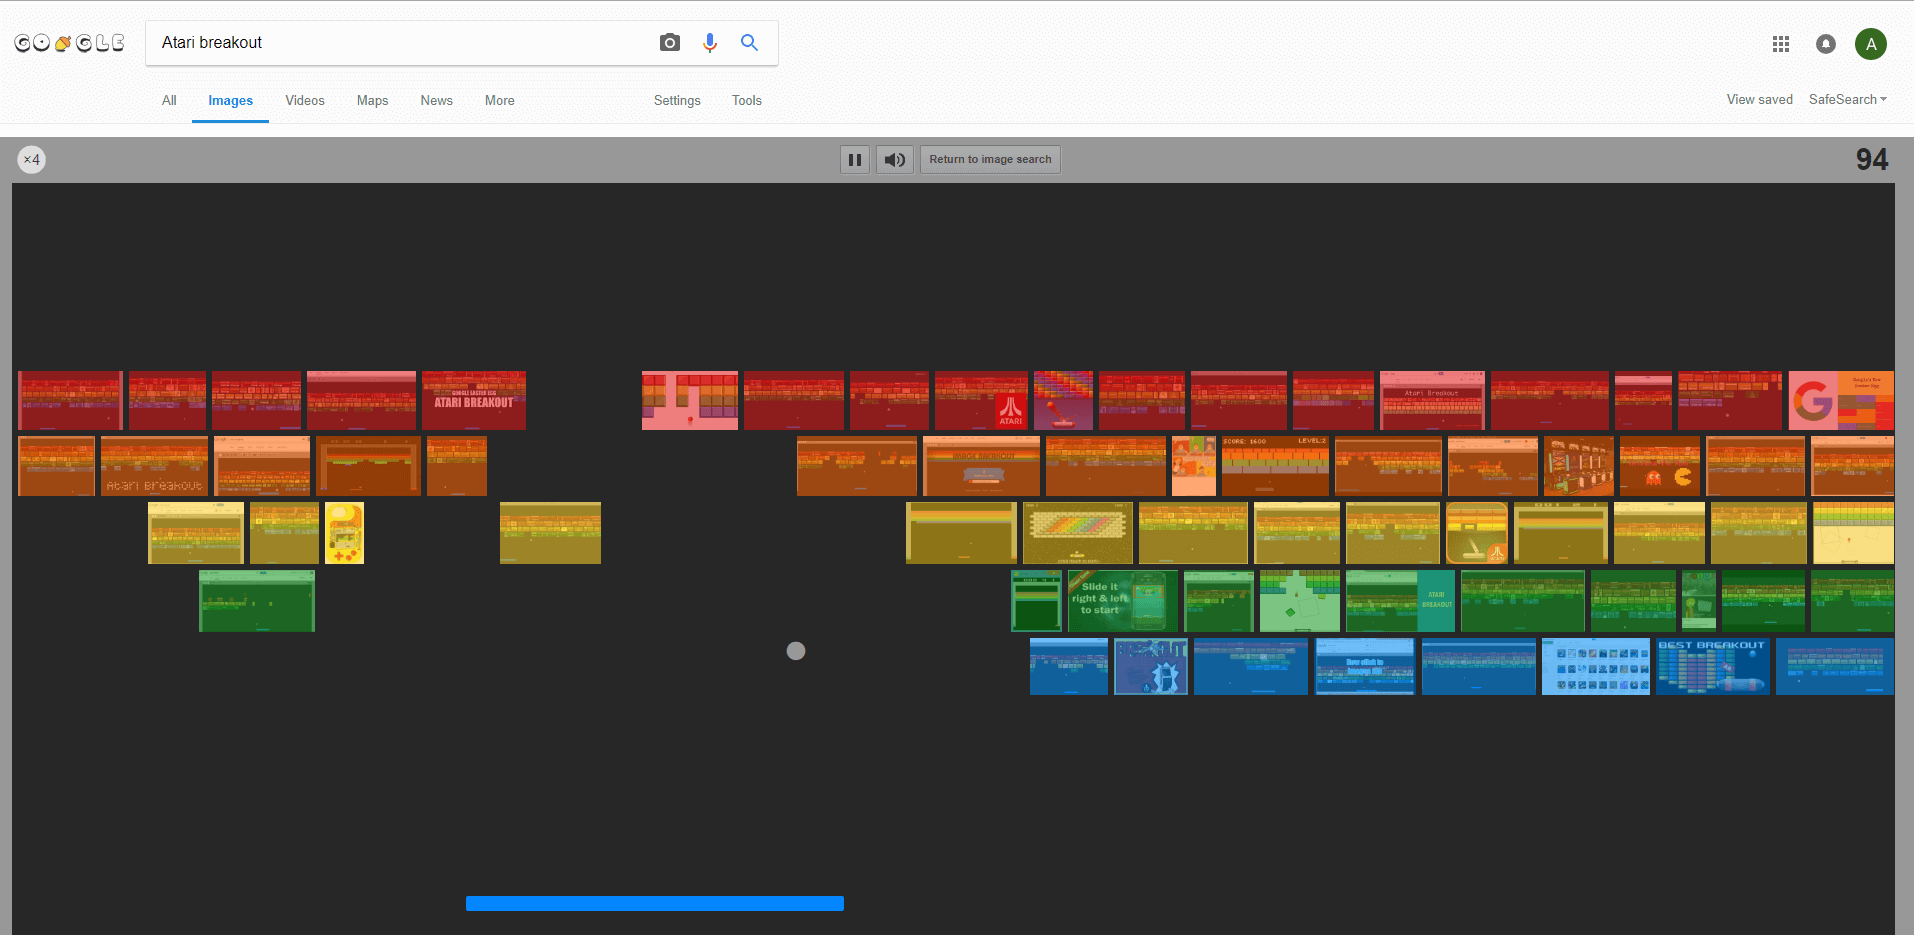1914x935 pixels.
Task: Click the lone green brick on left
Action: coord(257,601)
